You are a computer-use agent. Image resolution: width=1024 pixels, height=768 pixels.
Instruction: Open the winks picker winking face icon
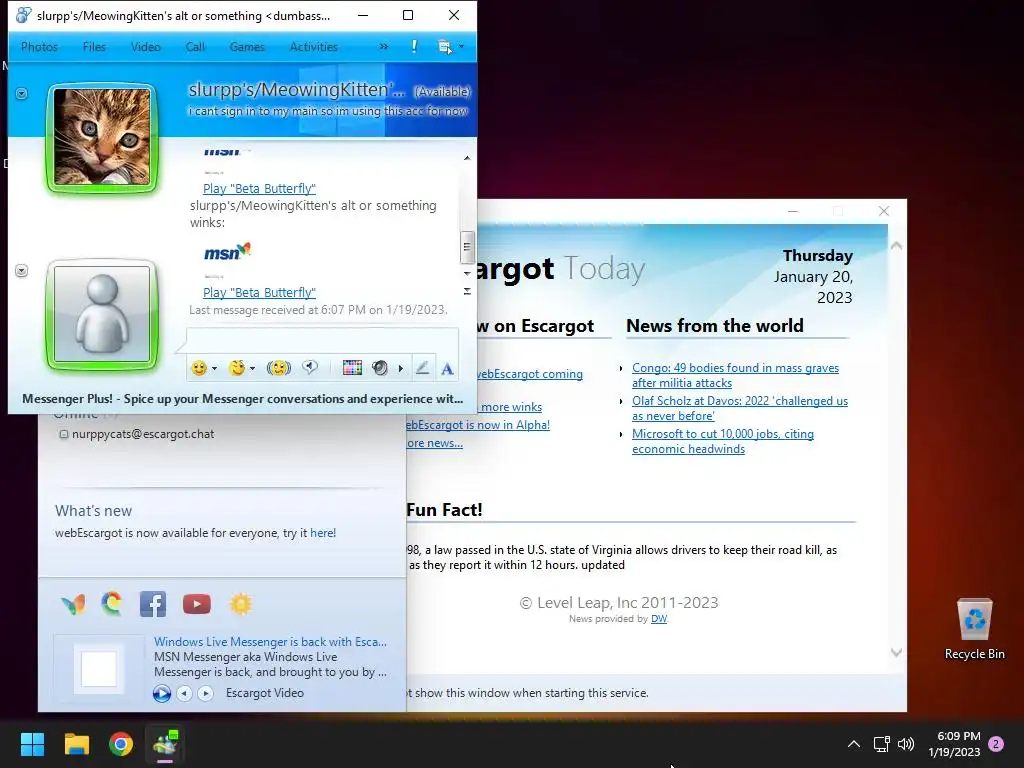coord(236,368)
